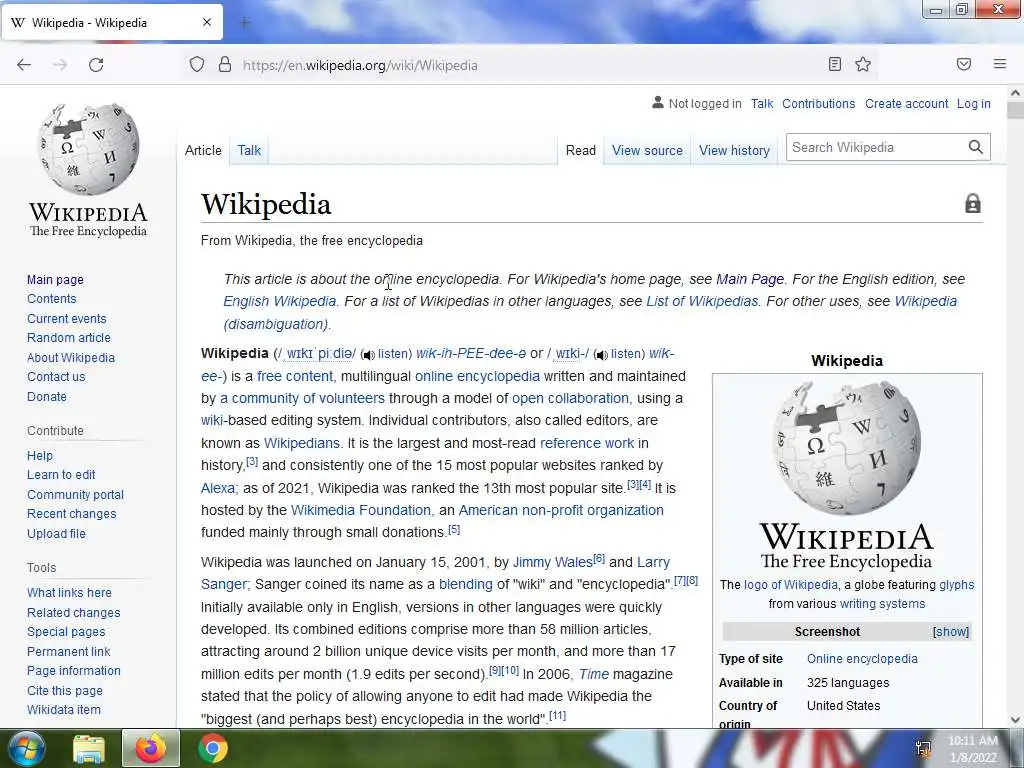Click the system tray network icon

coord(923,748)
